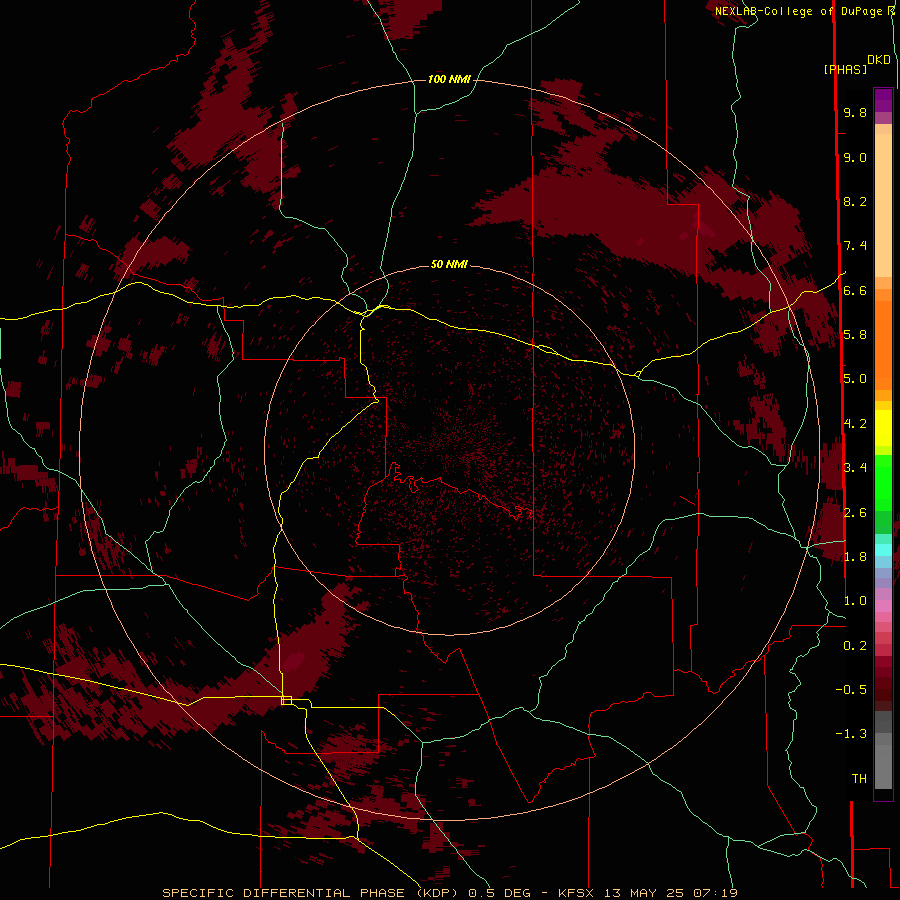900x900 pixels.
Task: Click the yellow segment of the color bar
Action: point(883,428)
